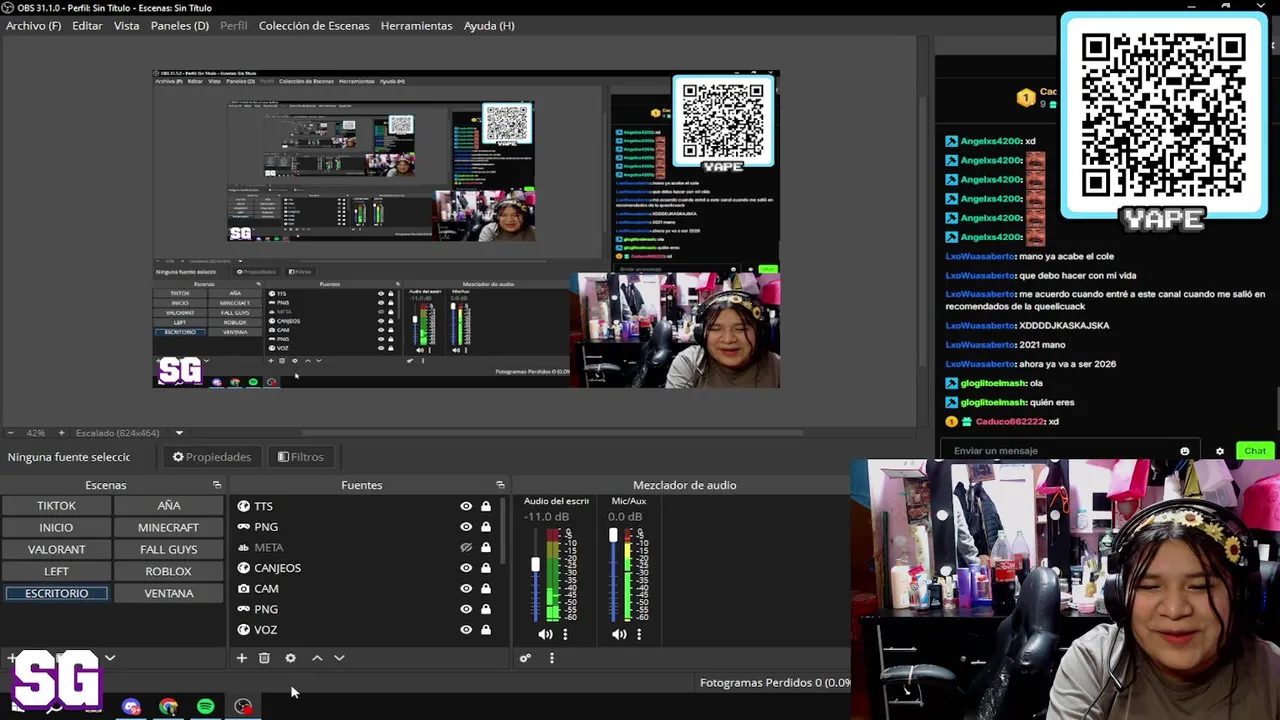Mute Audio del escritorio speaker
This screenshot has height=720, width=1280.
pos(545,634)
